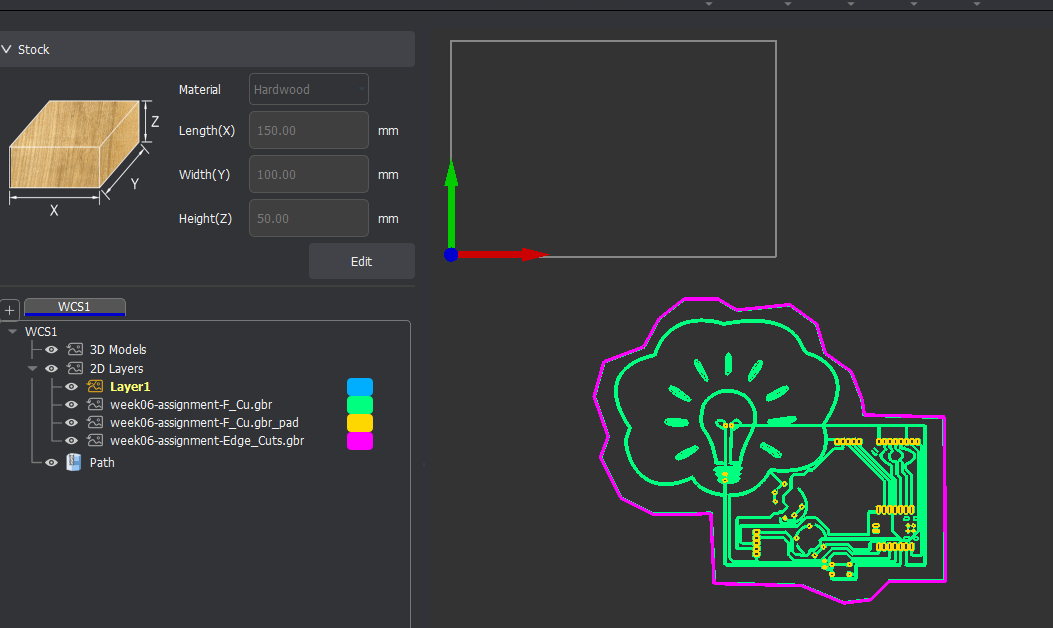Select 3D Models tree item
1053x628 pixels.
point(118,349)
